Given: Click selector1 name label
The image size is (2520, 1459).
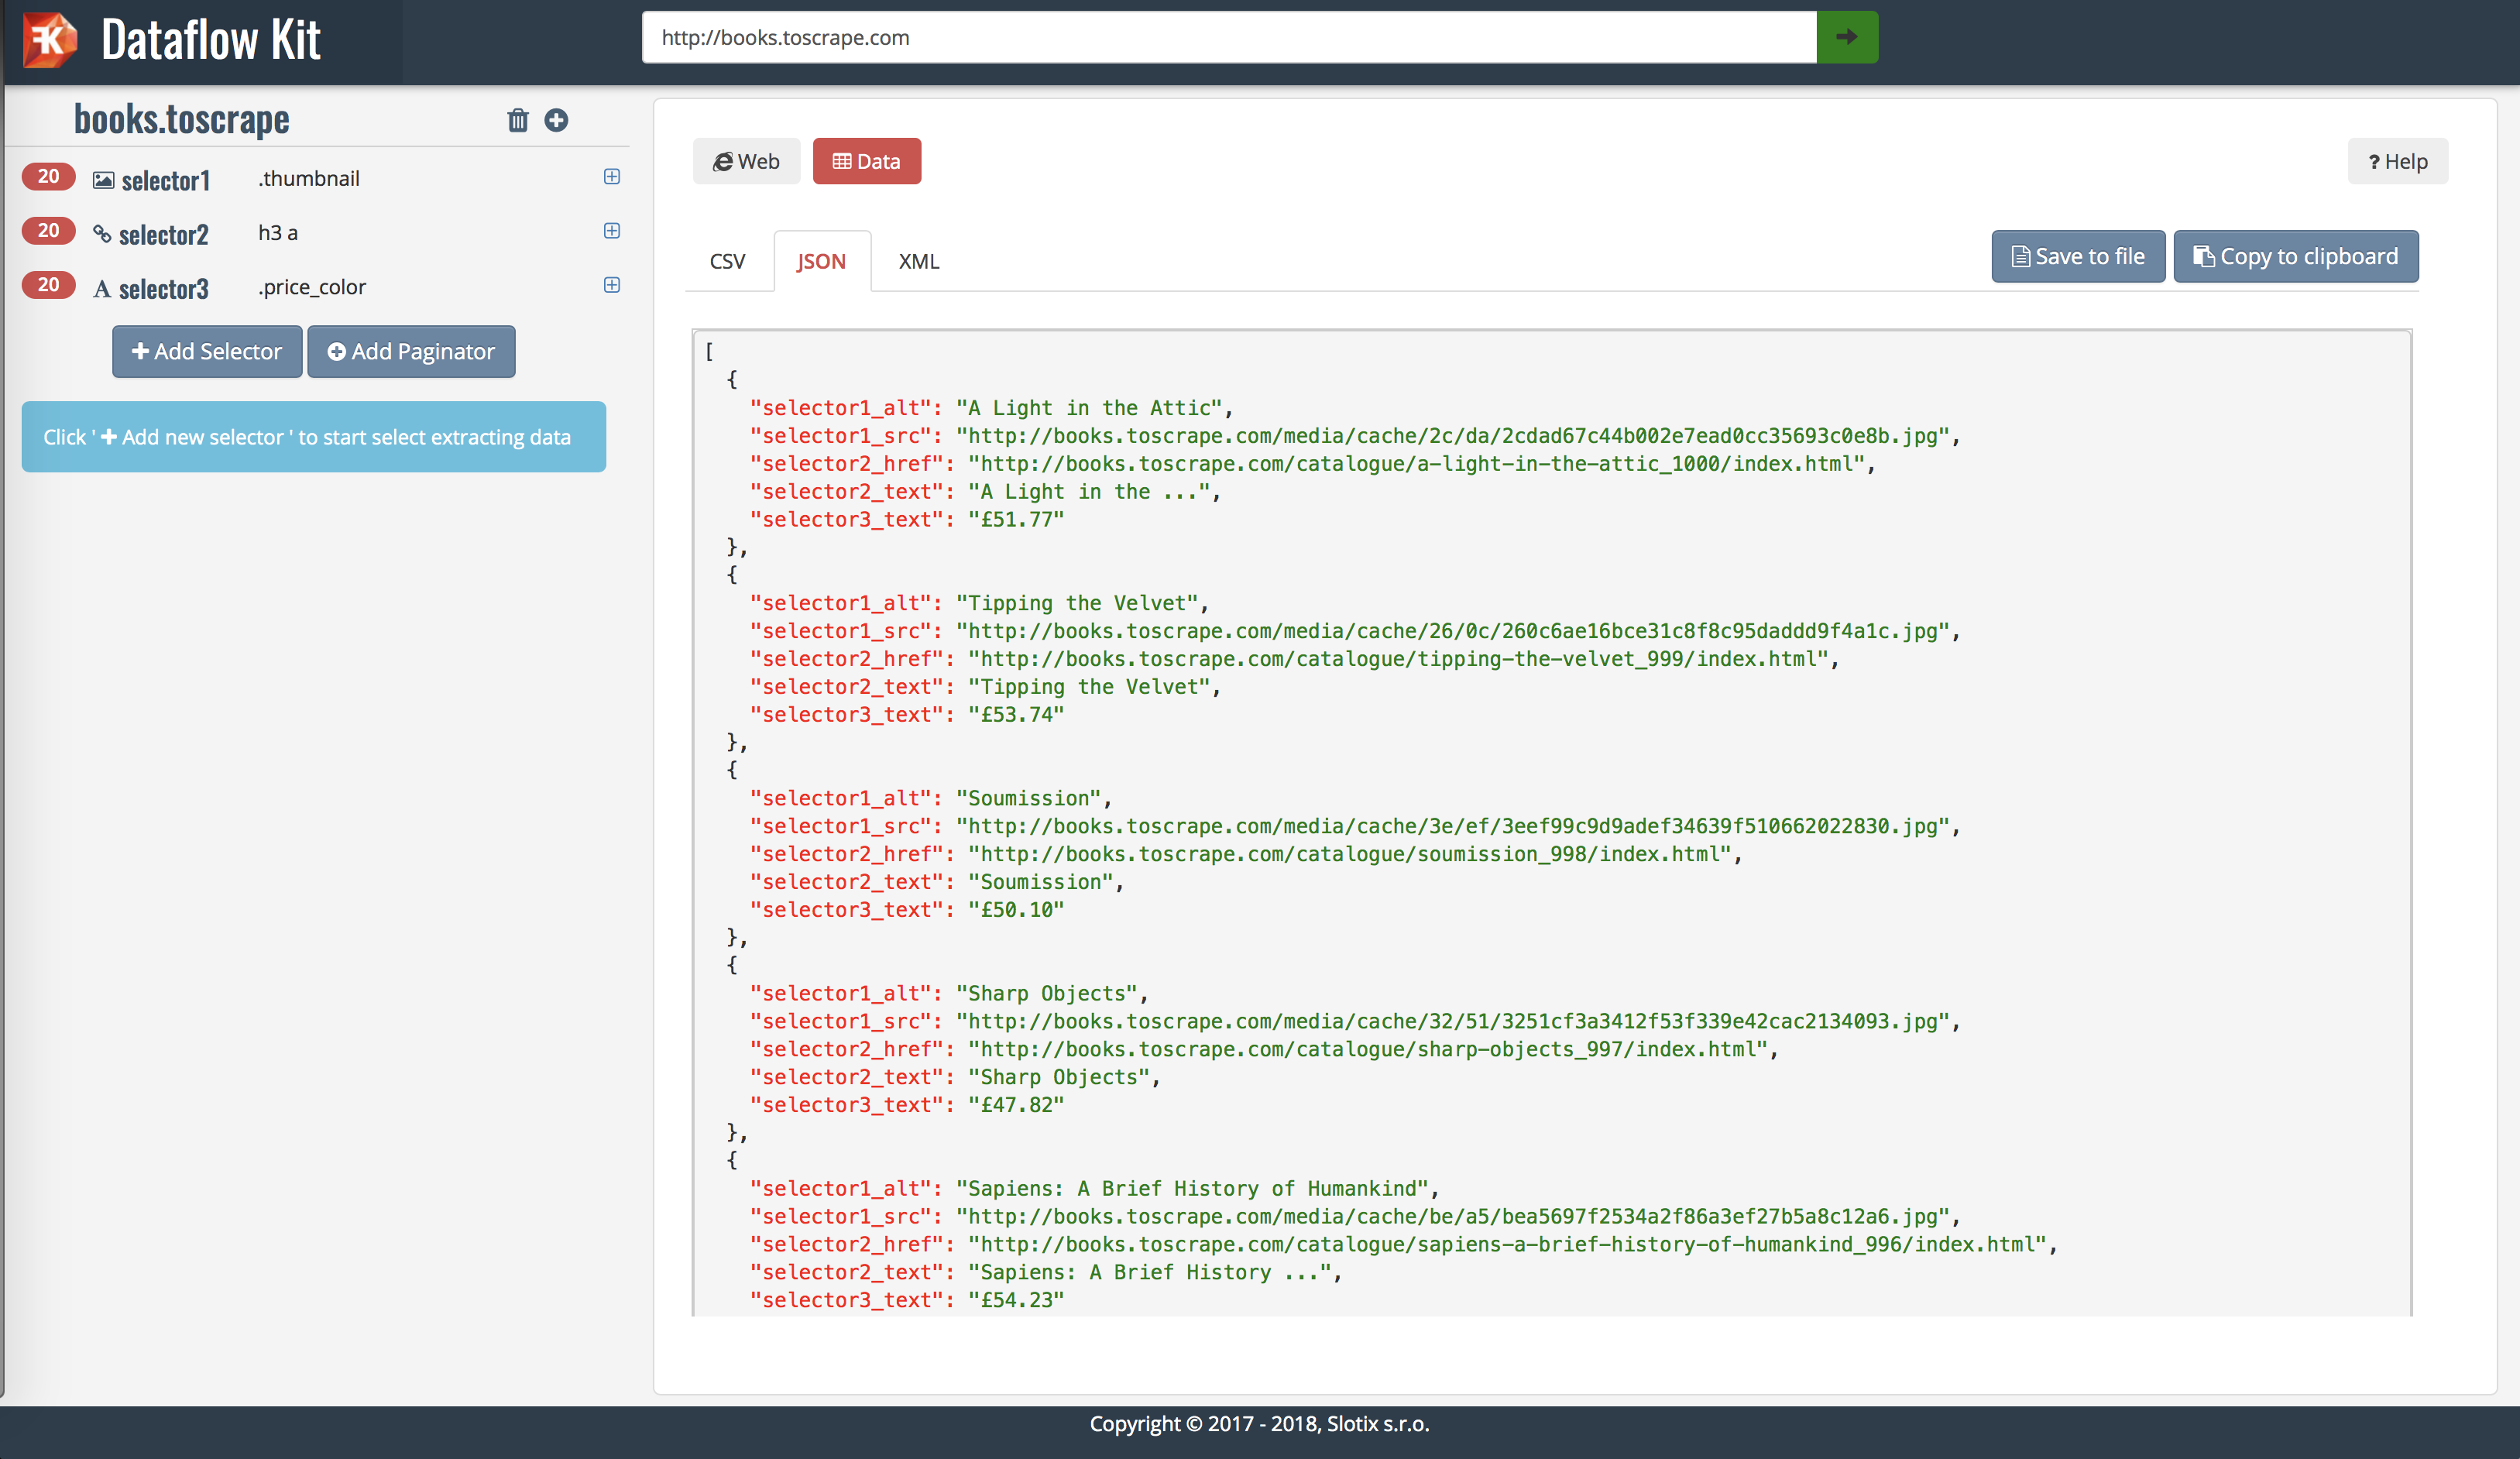Looking at the screenshot, I should [x=166, y=180].
